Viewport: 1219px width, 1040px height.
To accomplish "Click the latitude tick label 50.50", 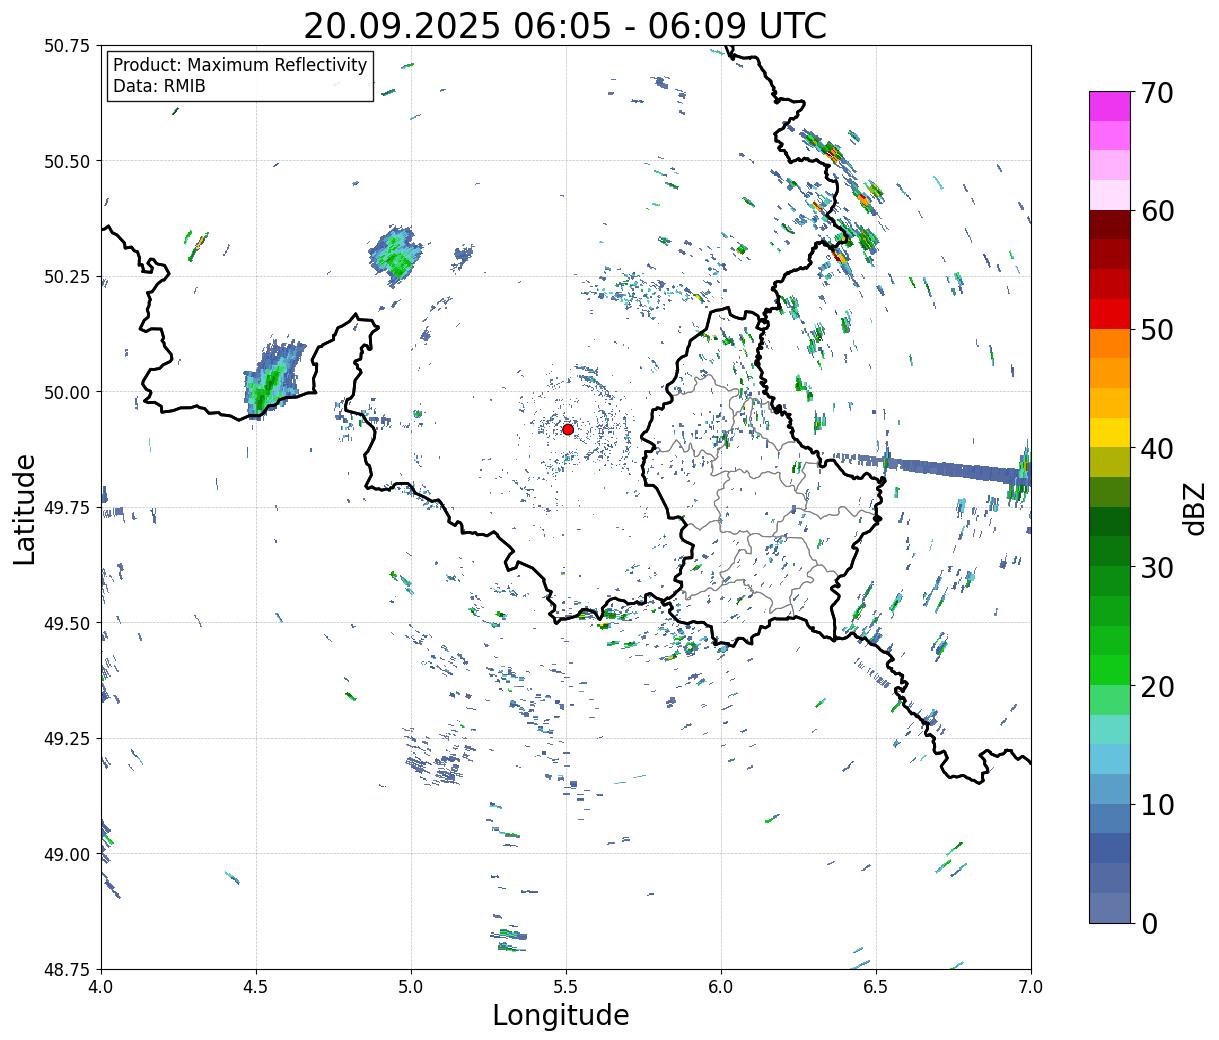I will (x=67, y=161).
